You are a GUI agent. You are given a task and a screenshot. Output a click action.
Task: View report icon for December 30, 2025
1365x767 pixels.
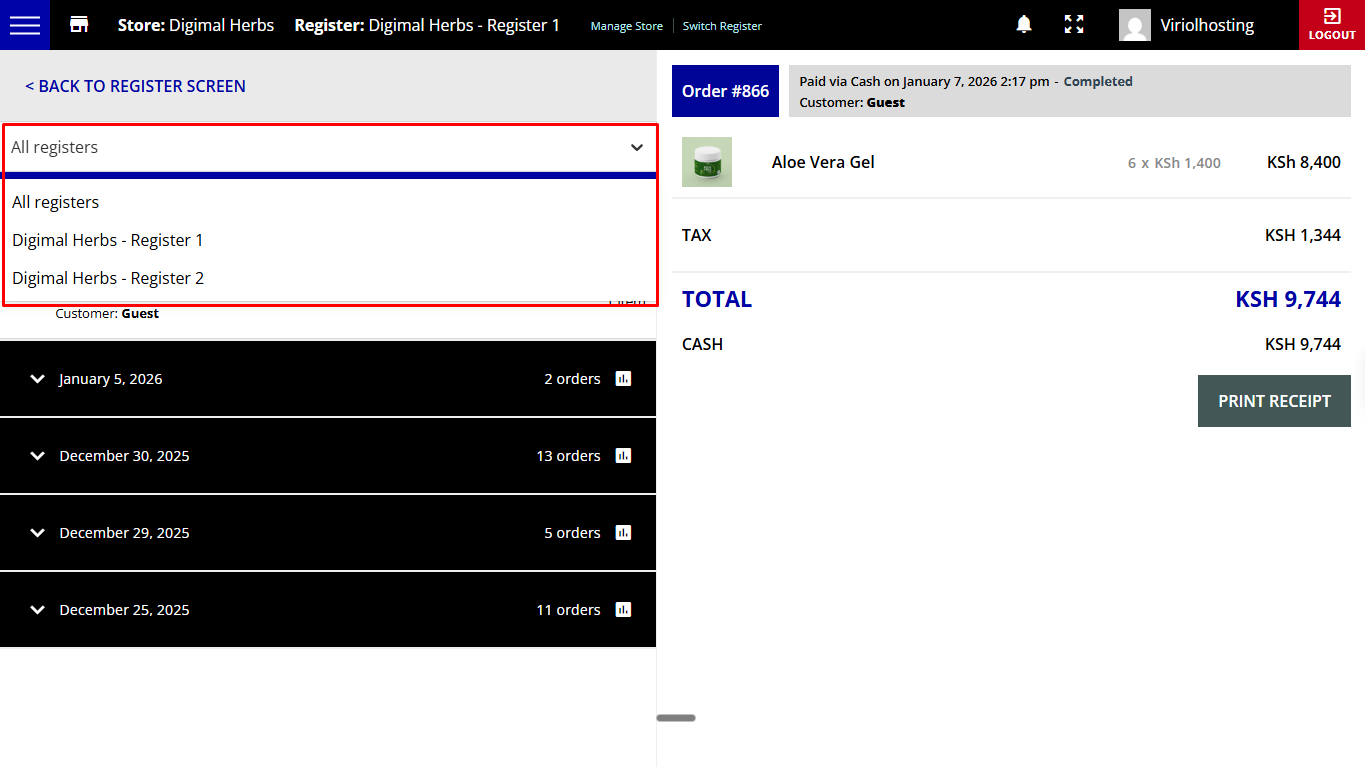pyautogui.click(x=623, y=456)
